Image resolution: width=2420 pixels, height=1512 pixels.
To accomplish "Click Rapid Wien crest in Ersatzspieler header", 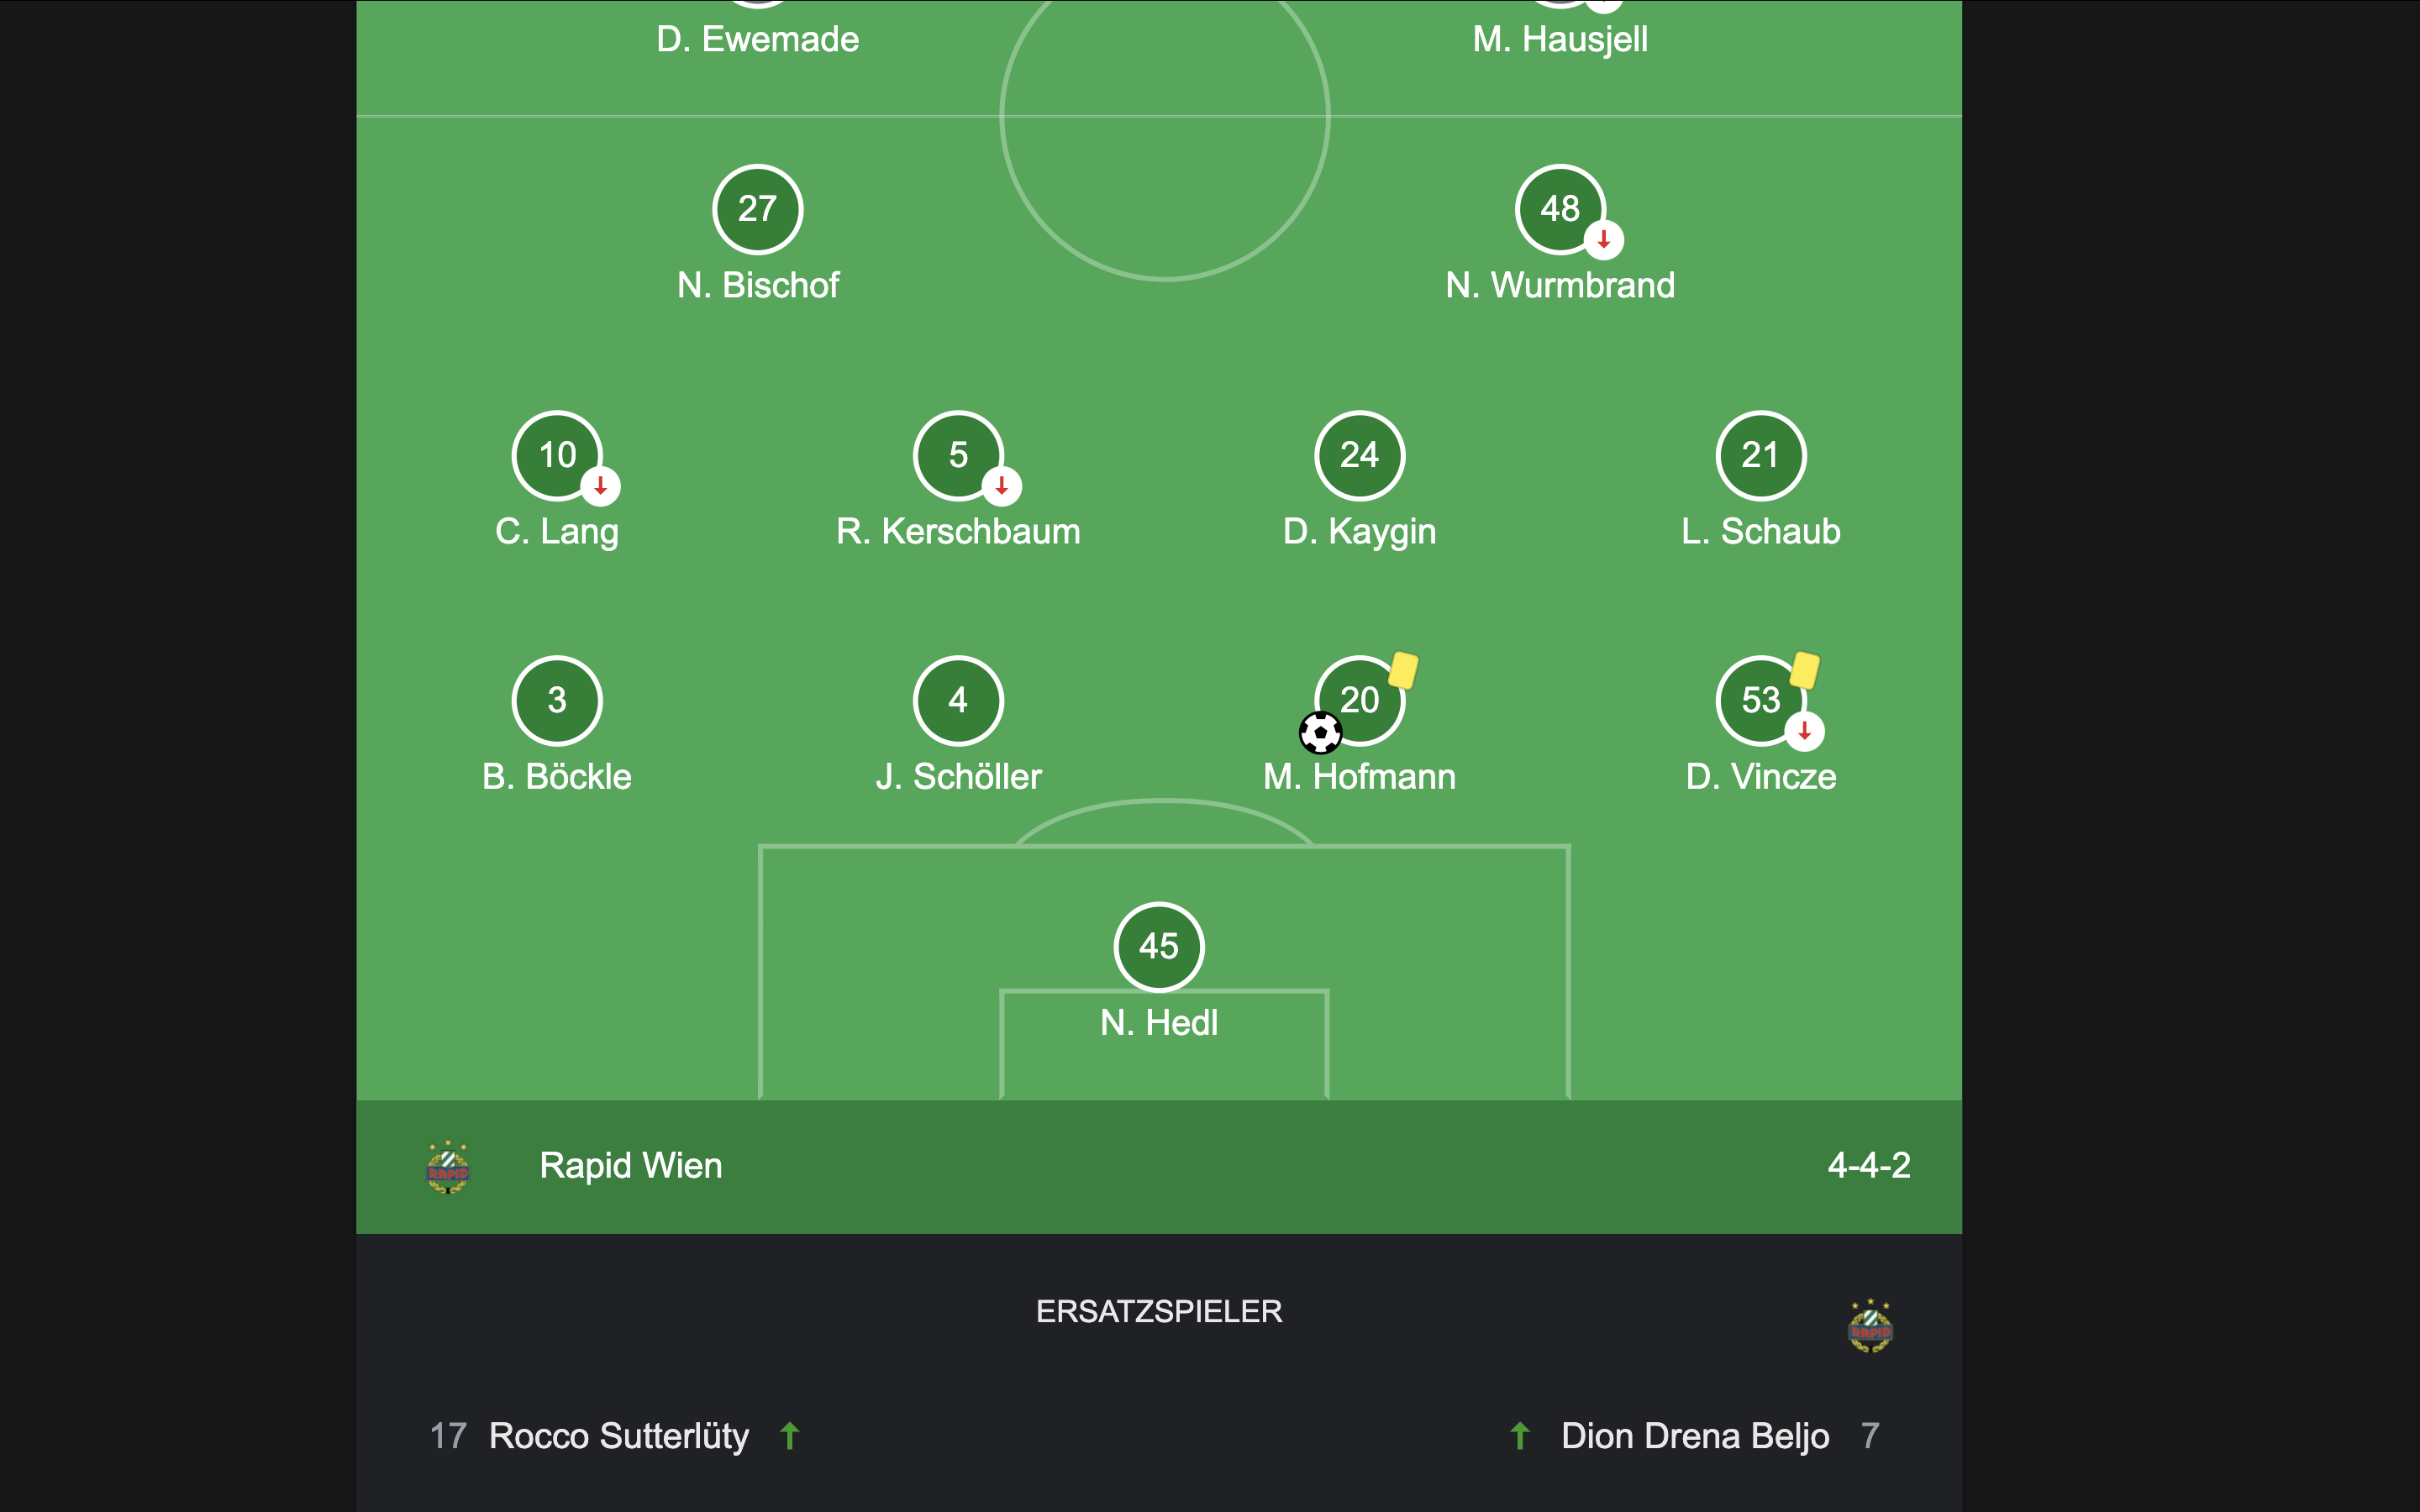I will pos(1870,1326).
